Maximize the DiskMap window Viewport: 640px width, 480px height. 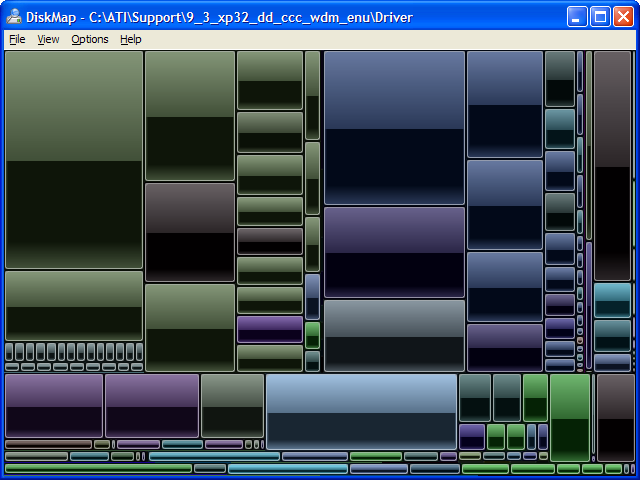pyautogui.click(x=600, y=16)
